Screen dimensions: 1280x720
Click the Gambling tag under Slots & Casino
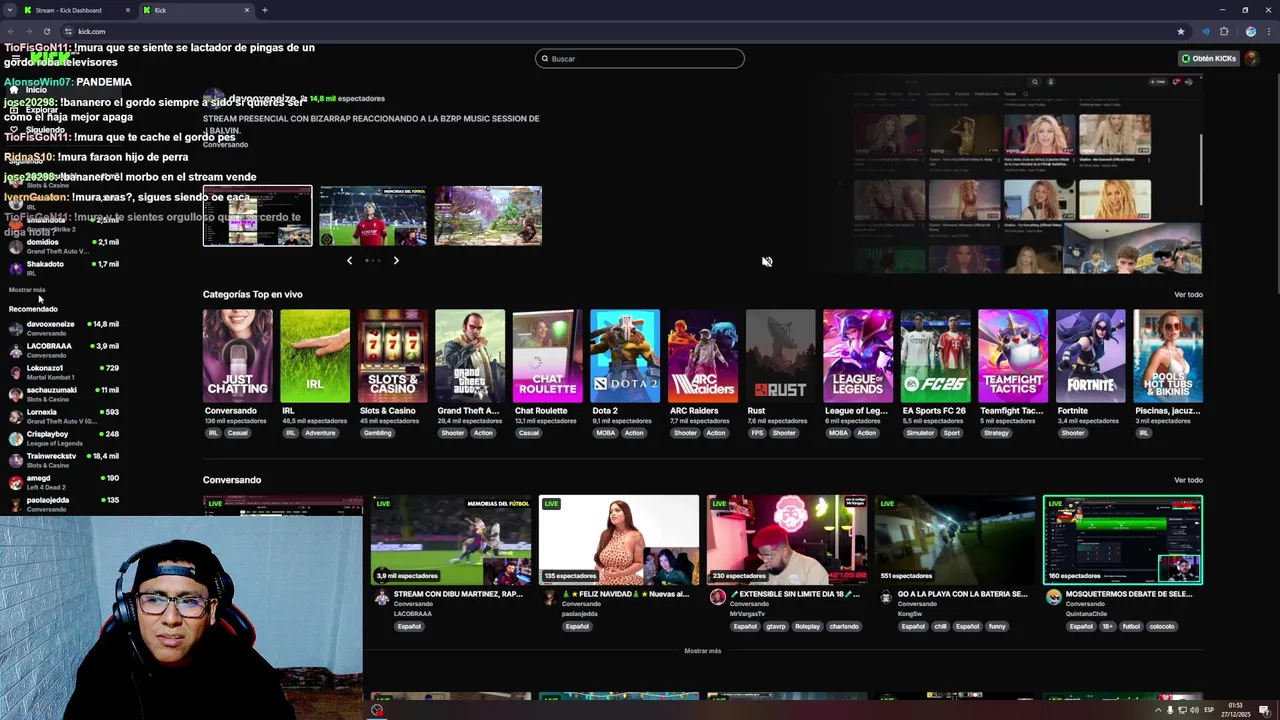click(x=378, y=433)
